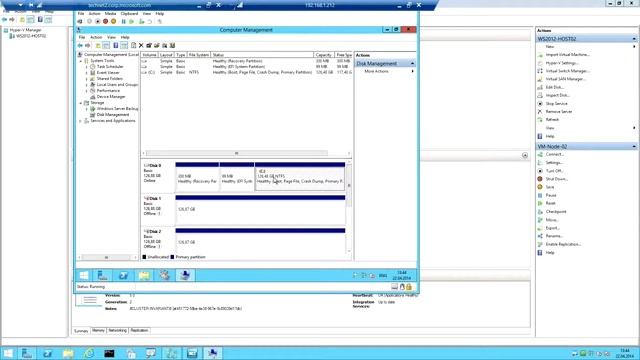Viewport: 640px width, 360px height.
Task: Open Action menu in Computer Management
Action: [x=96, y=37]
